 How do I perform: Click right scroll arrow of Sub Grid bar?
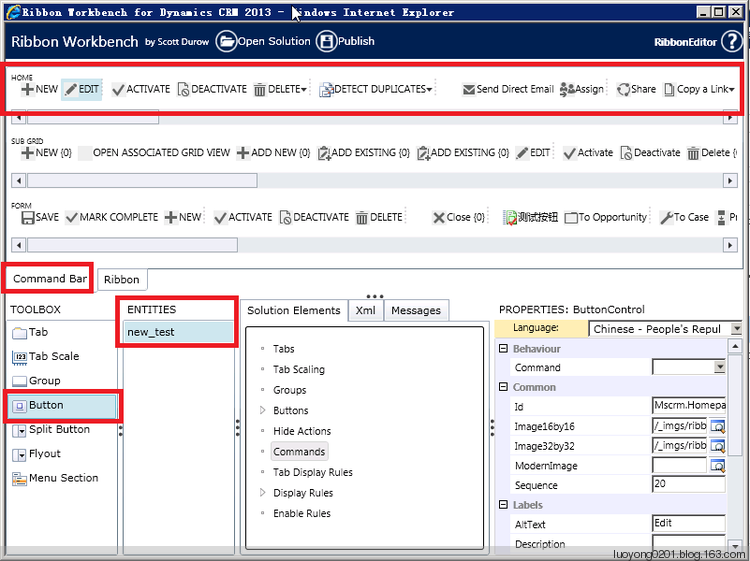pos(730,181)
